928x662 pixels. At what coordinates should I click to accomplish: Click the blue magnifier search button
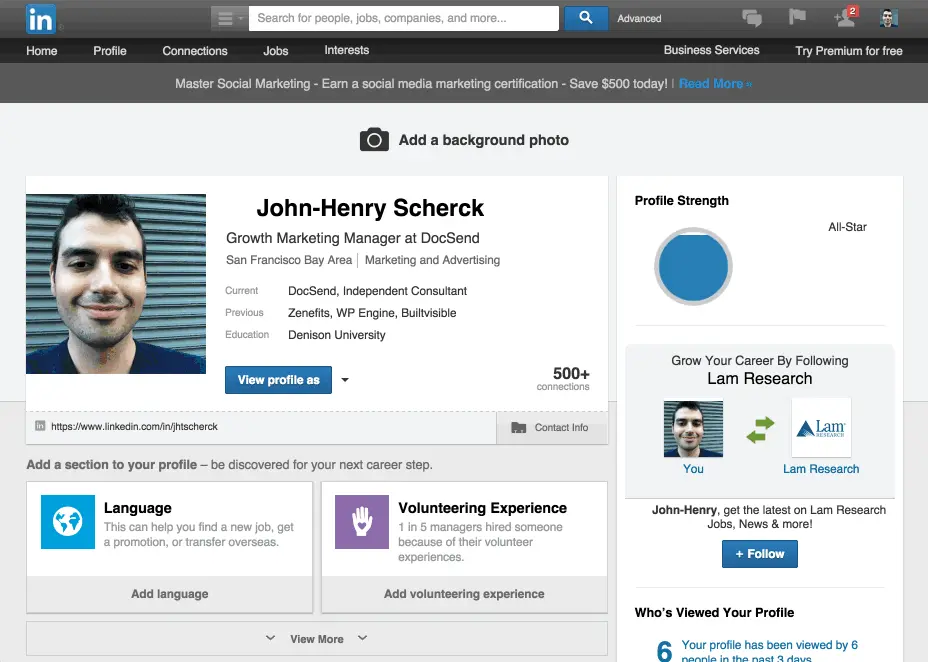585,18
